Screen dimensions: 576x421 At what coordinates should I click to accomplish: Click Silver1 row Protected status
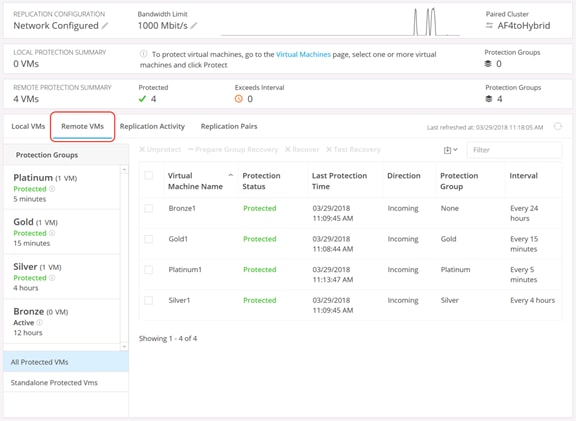(260, 301)
